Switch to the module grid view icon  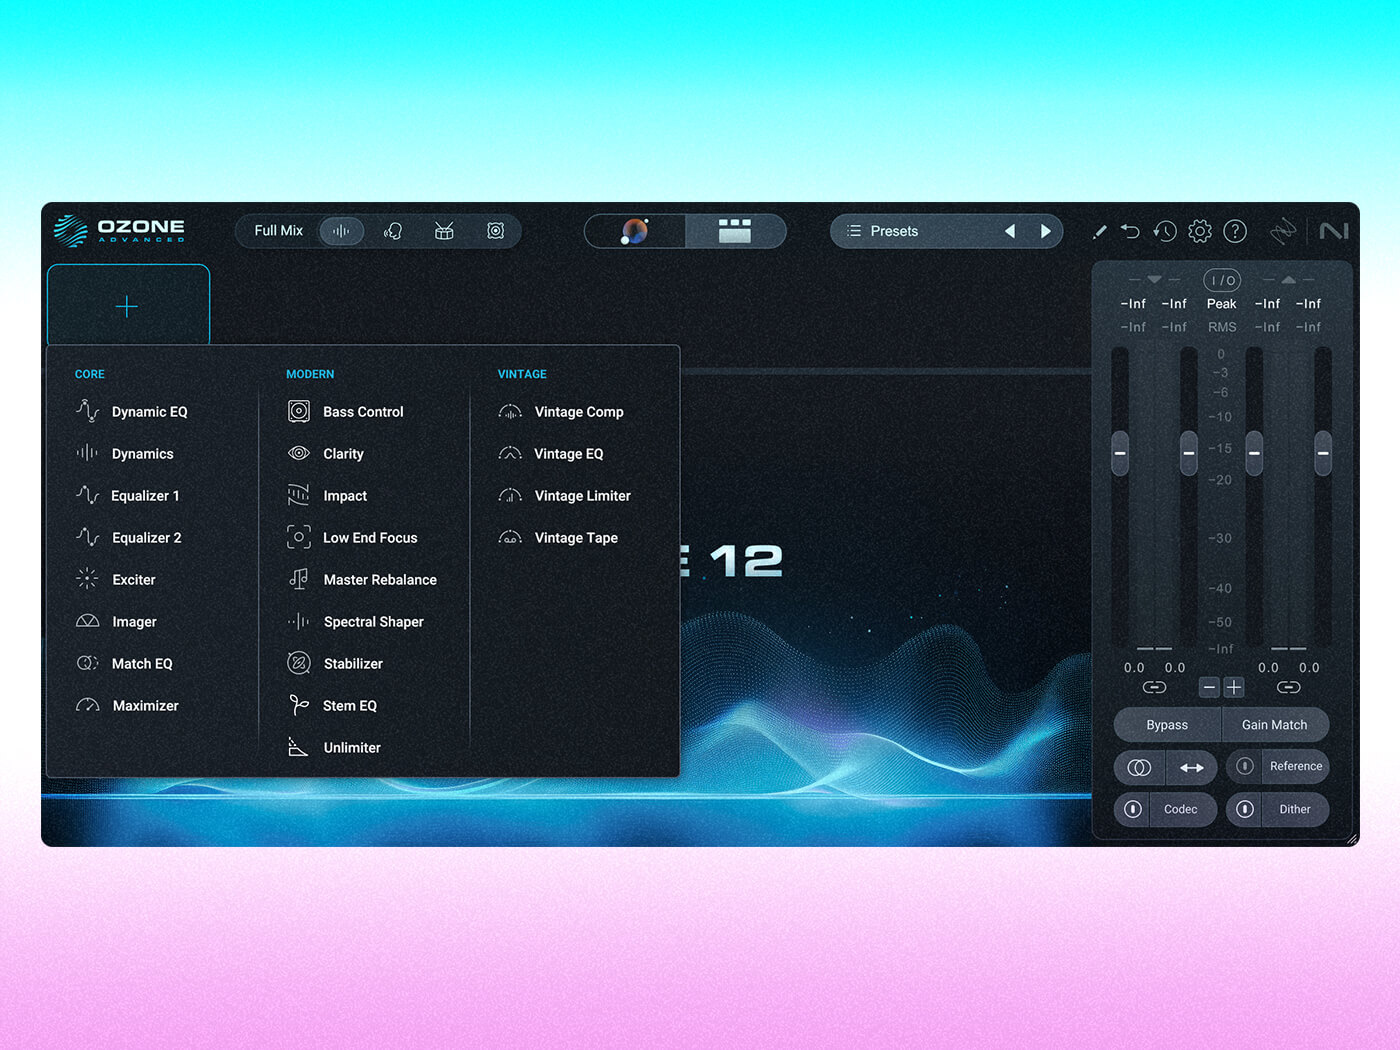(735, 231)
